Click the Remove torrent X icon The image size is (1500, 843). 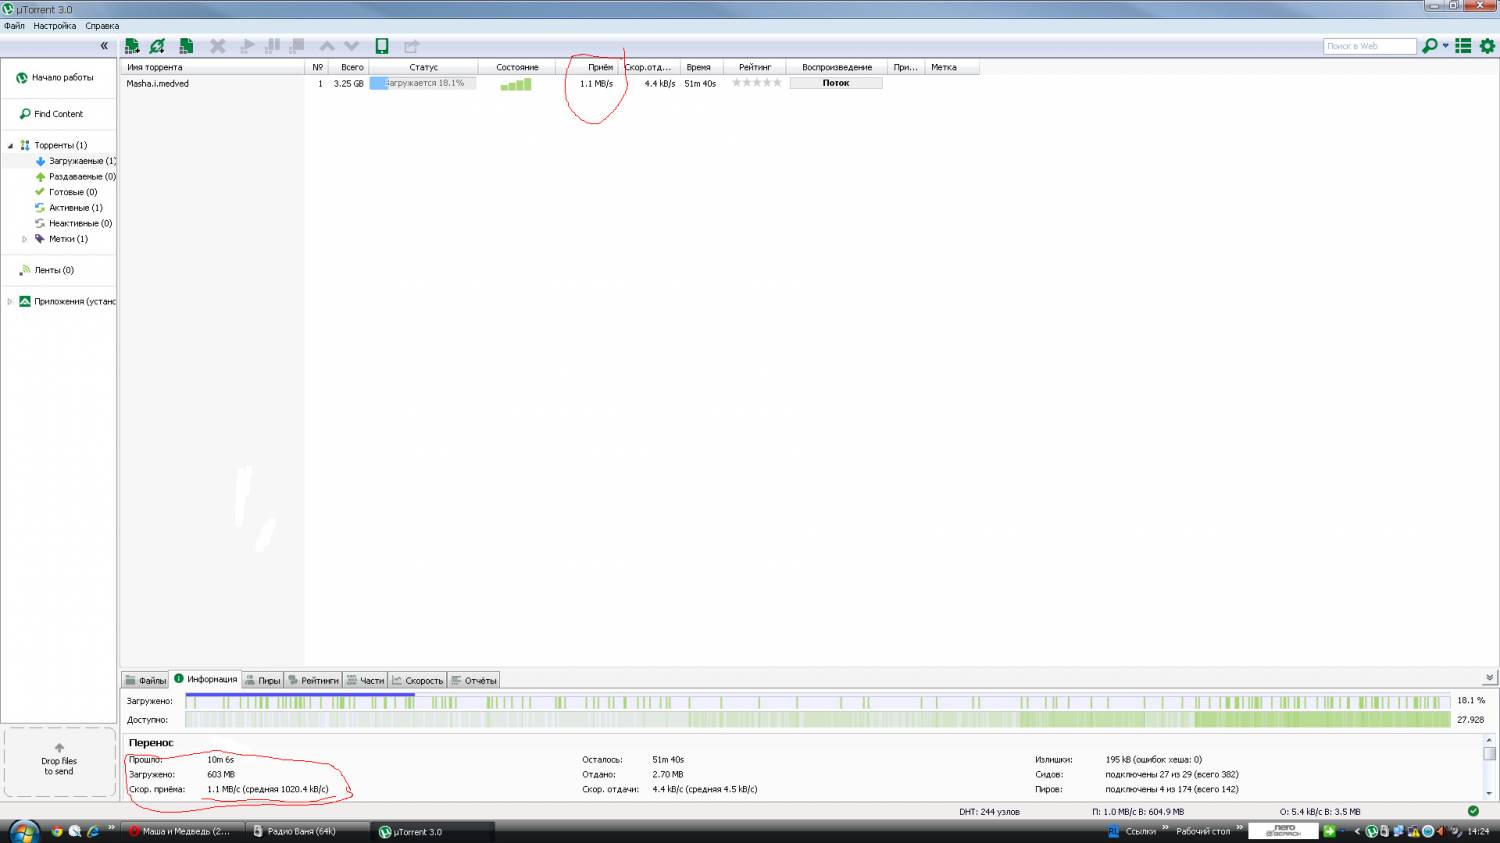(x=217, y=46)
